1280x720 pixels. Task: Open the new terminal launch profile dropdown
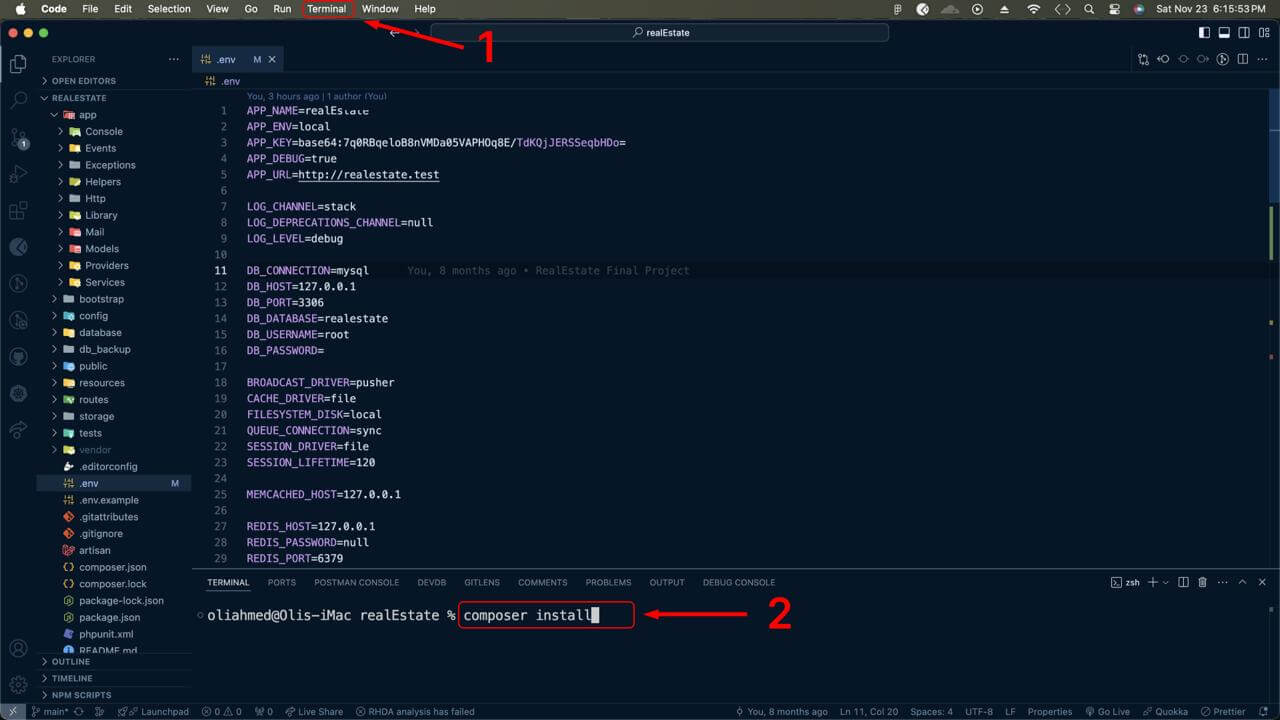1166,582
